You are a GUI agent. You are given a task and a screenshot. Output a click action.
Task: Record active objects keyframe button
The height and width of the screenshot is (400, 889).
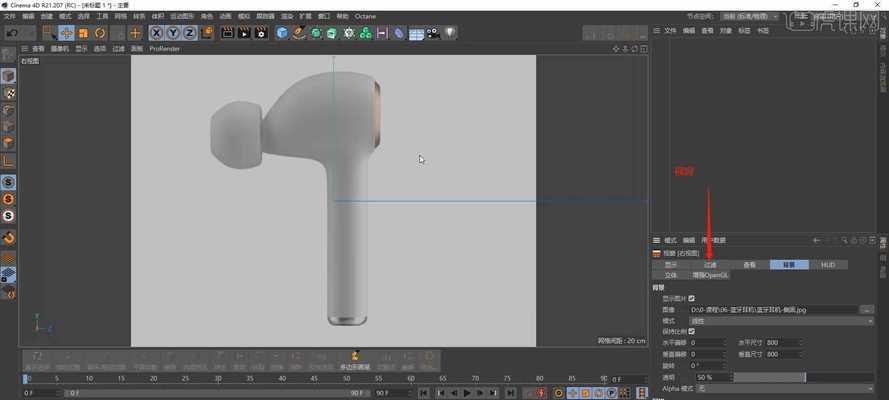tap(528, 393)
